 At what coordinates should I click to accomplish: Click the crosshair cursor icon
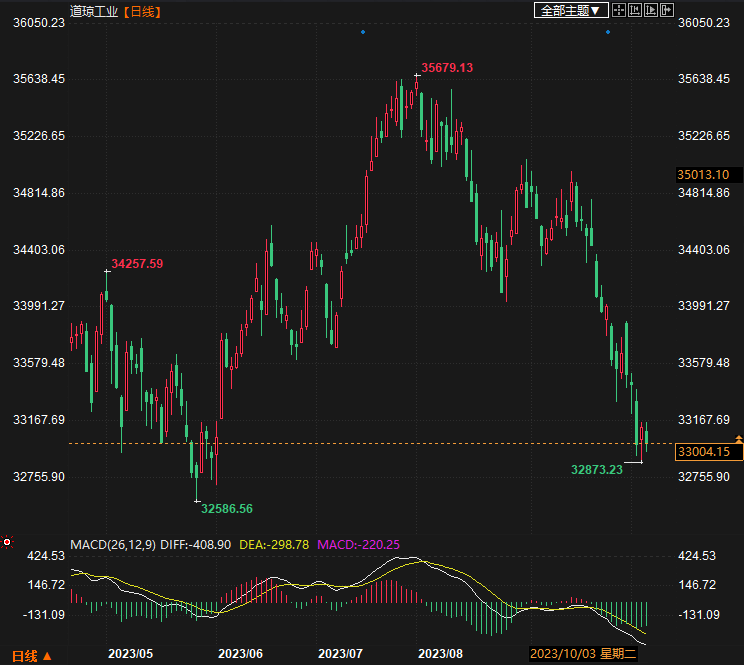coord(619,10)
